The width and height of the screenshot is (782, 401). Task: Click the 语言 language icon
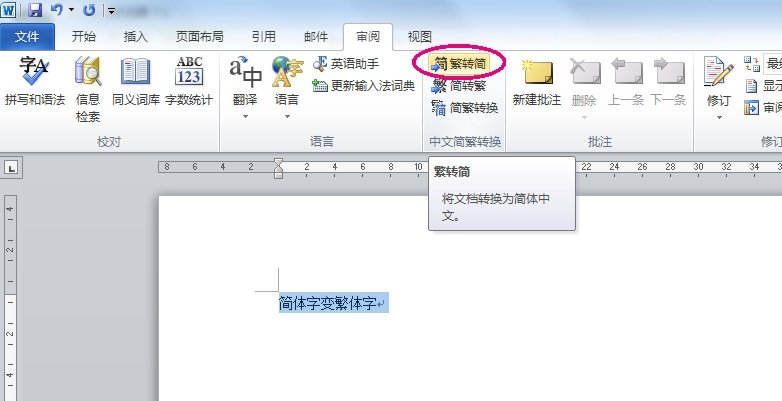click(287, 72)
